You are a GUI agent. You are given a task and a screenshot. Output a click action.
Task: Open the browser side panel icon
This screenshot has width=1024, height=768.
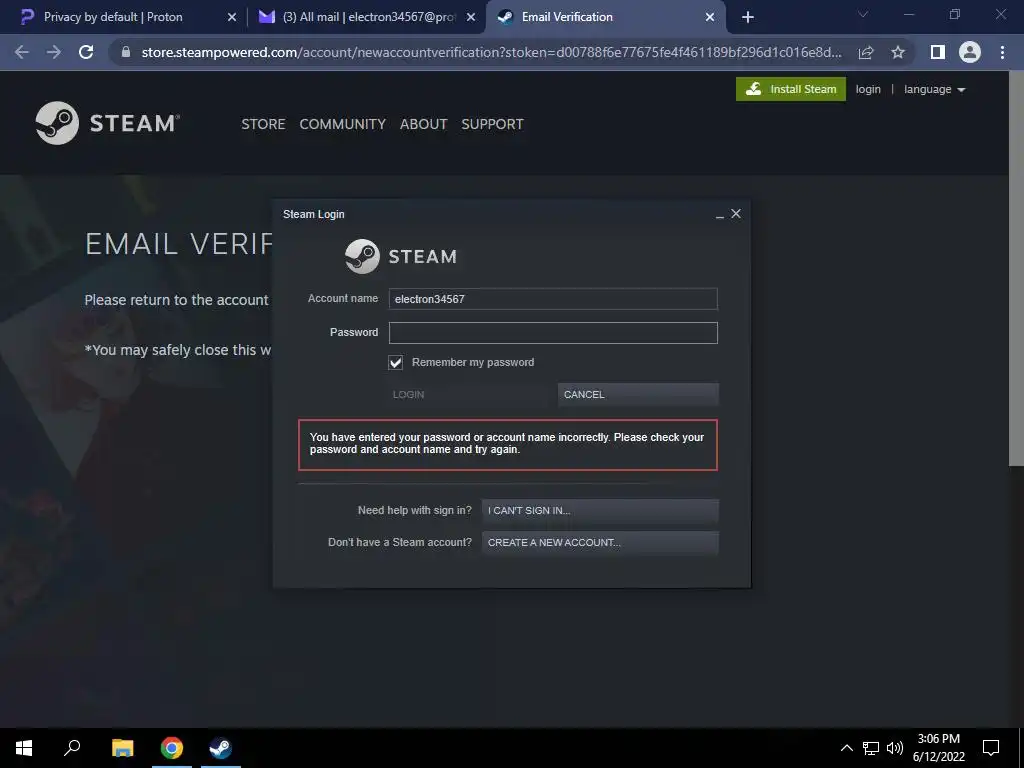click(x=938, y=52)
